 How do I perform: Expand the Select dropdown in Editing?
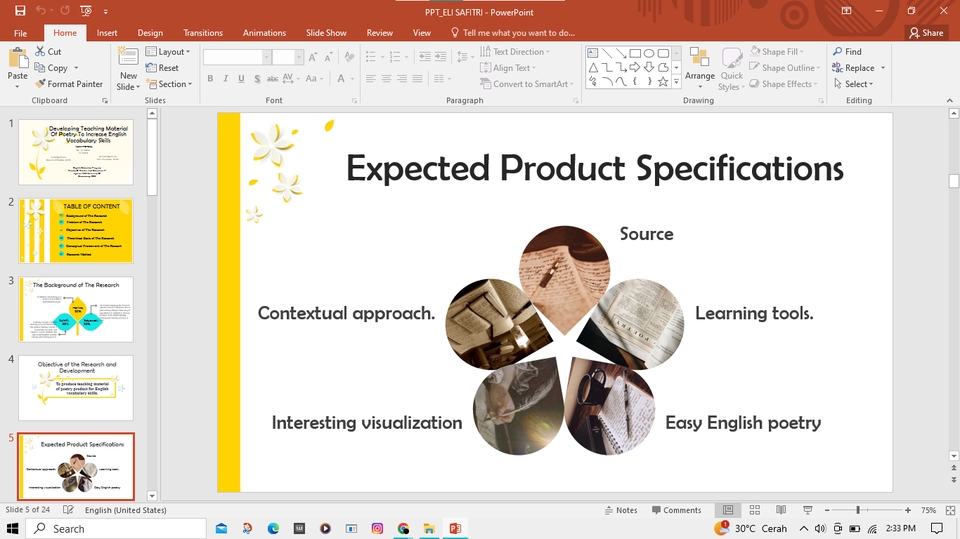pos(857,84)
